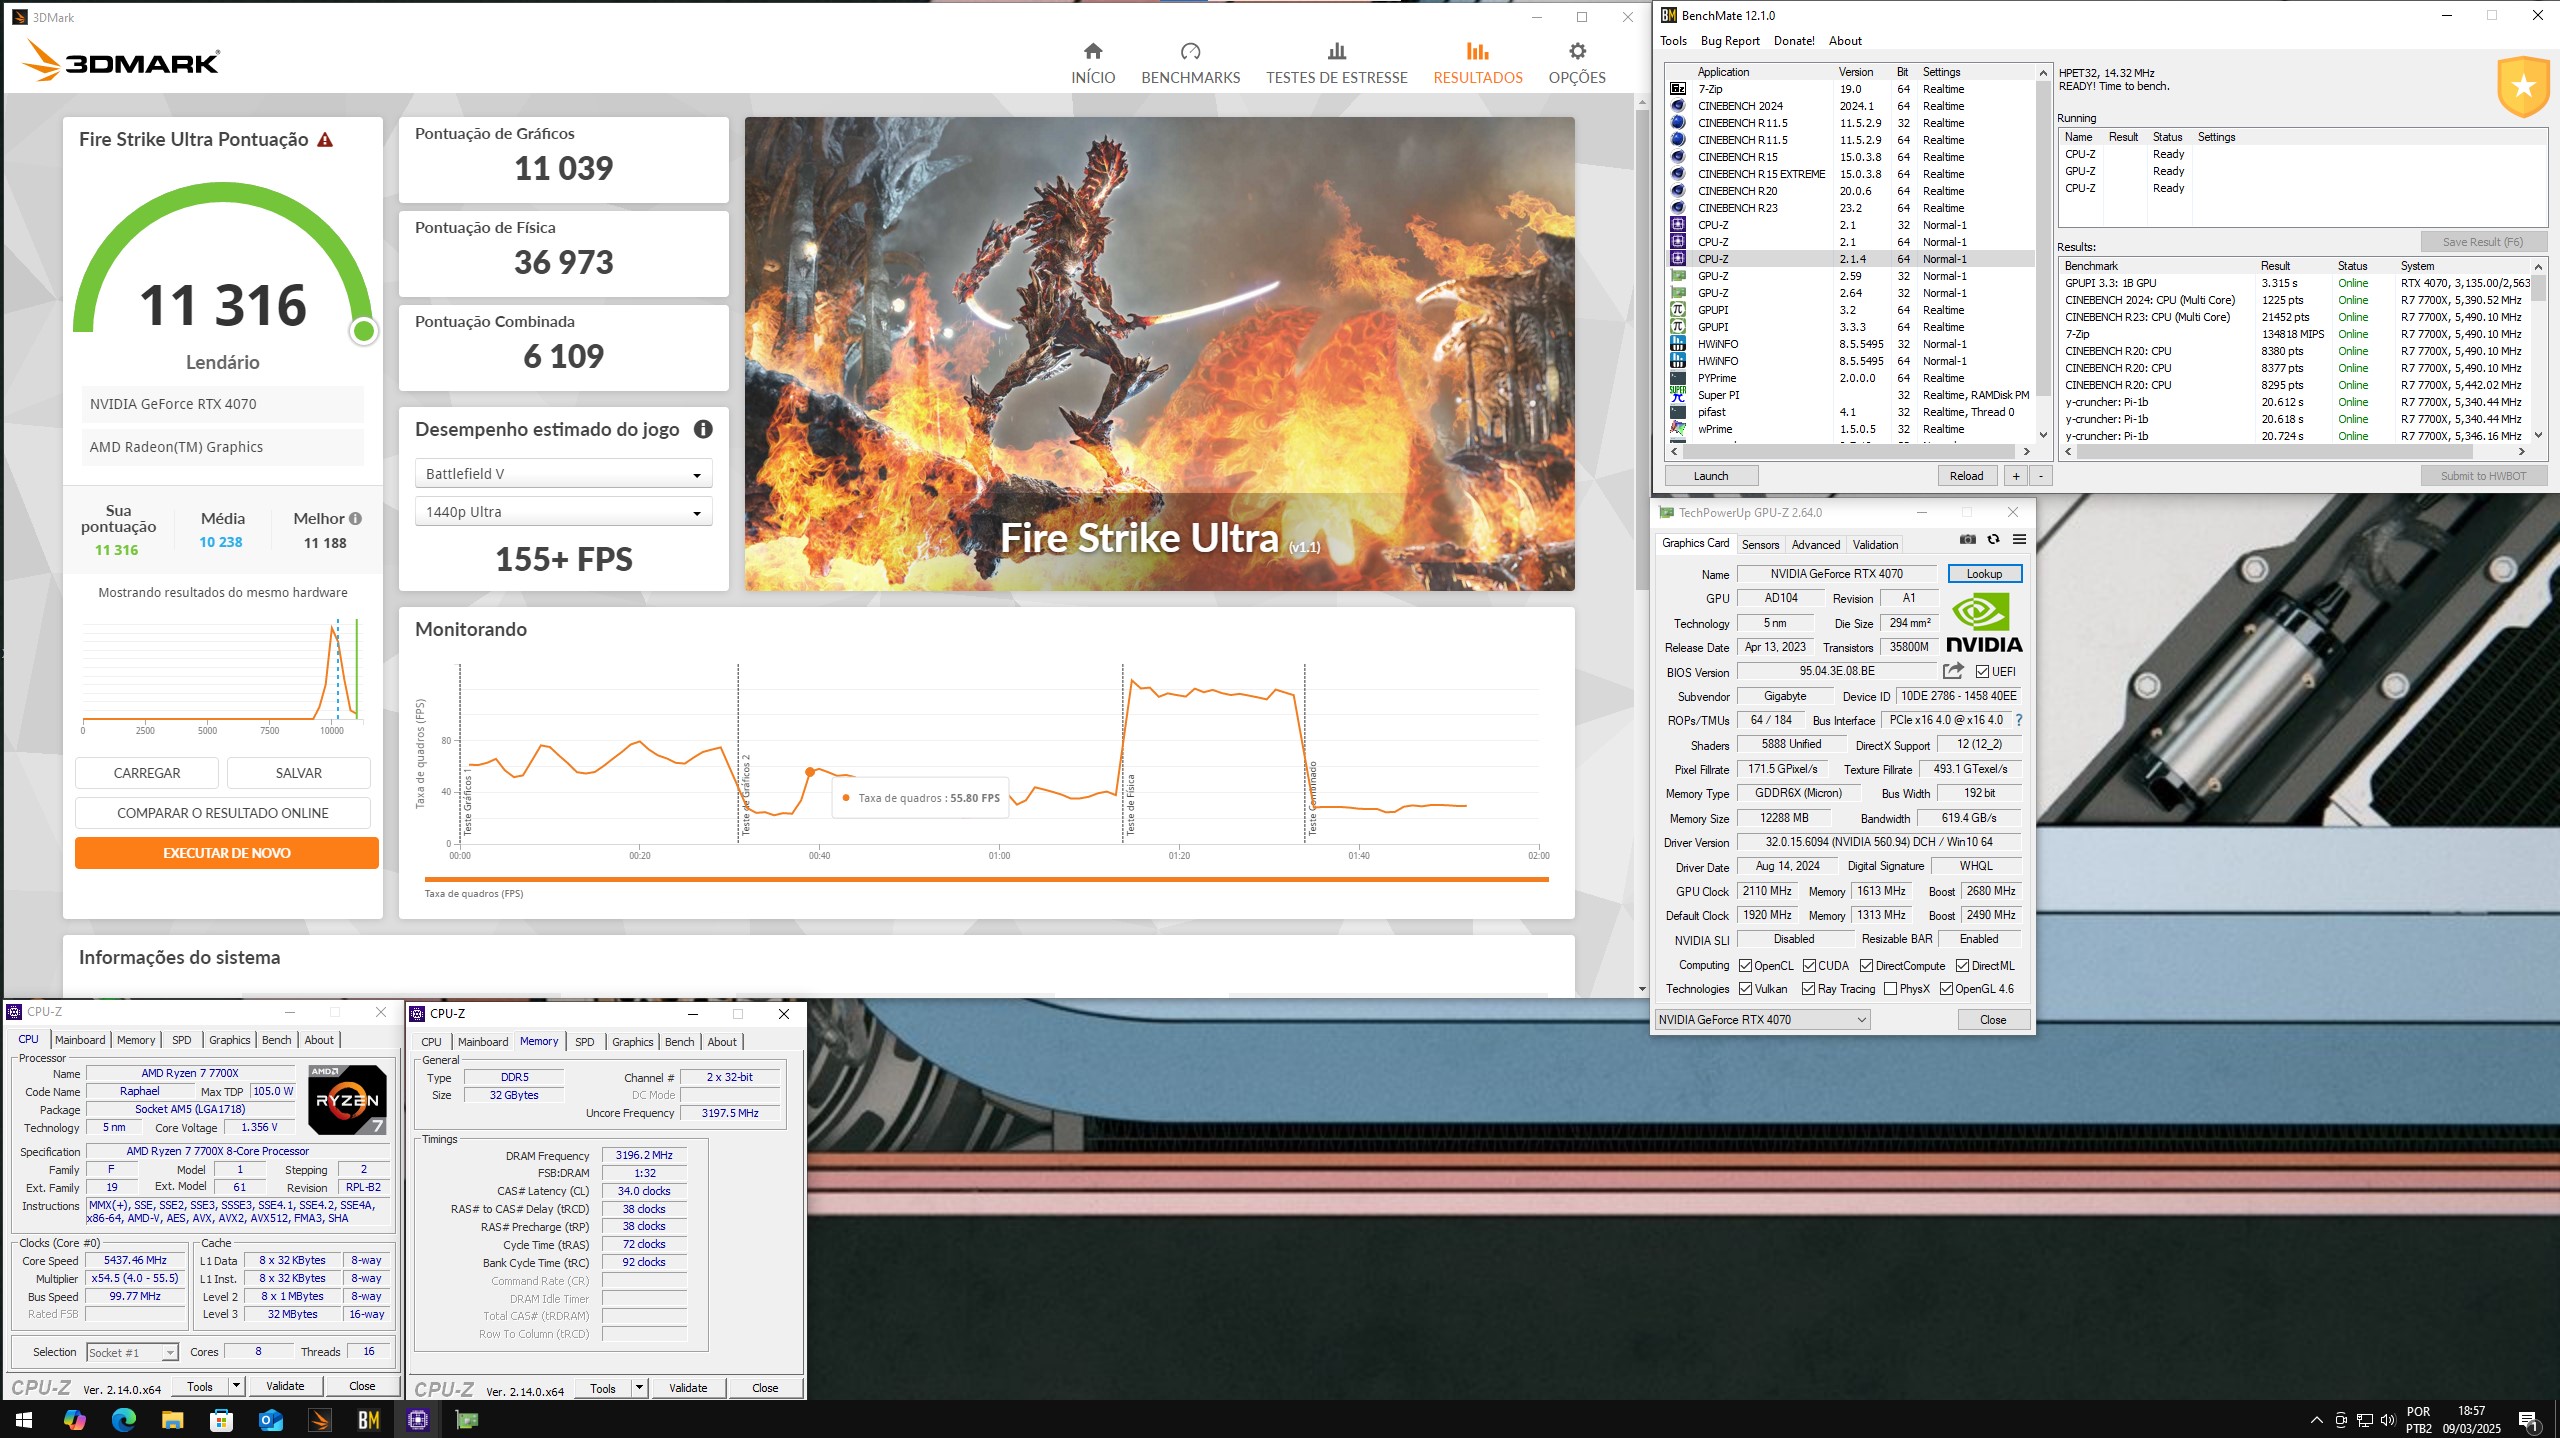Open the 1440p Ultra resolution dropdown
Screen dimensions: 2560x1438
click(563, 512)
